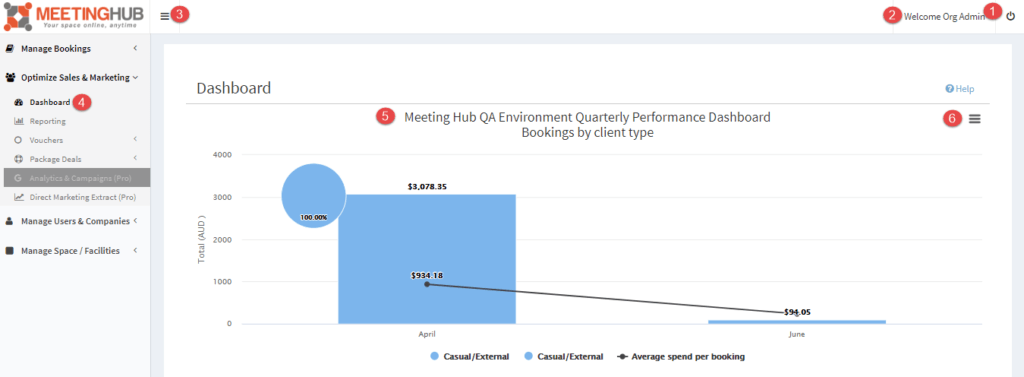Click the Direct Marketing line chart icon

[18, 197]
